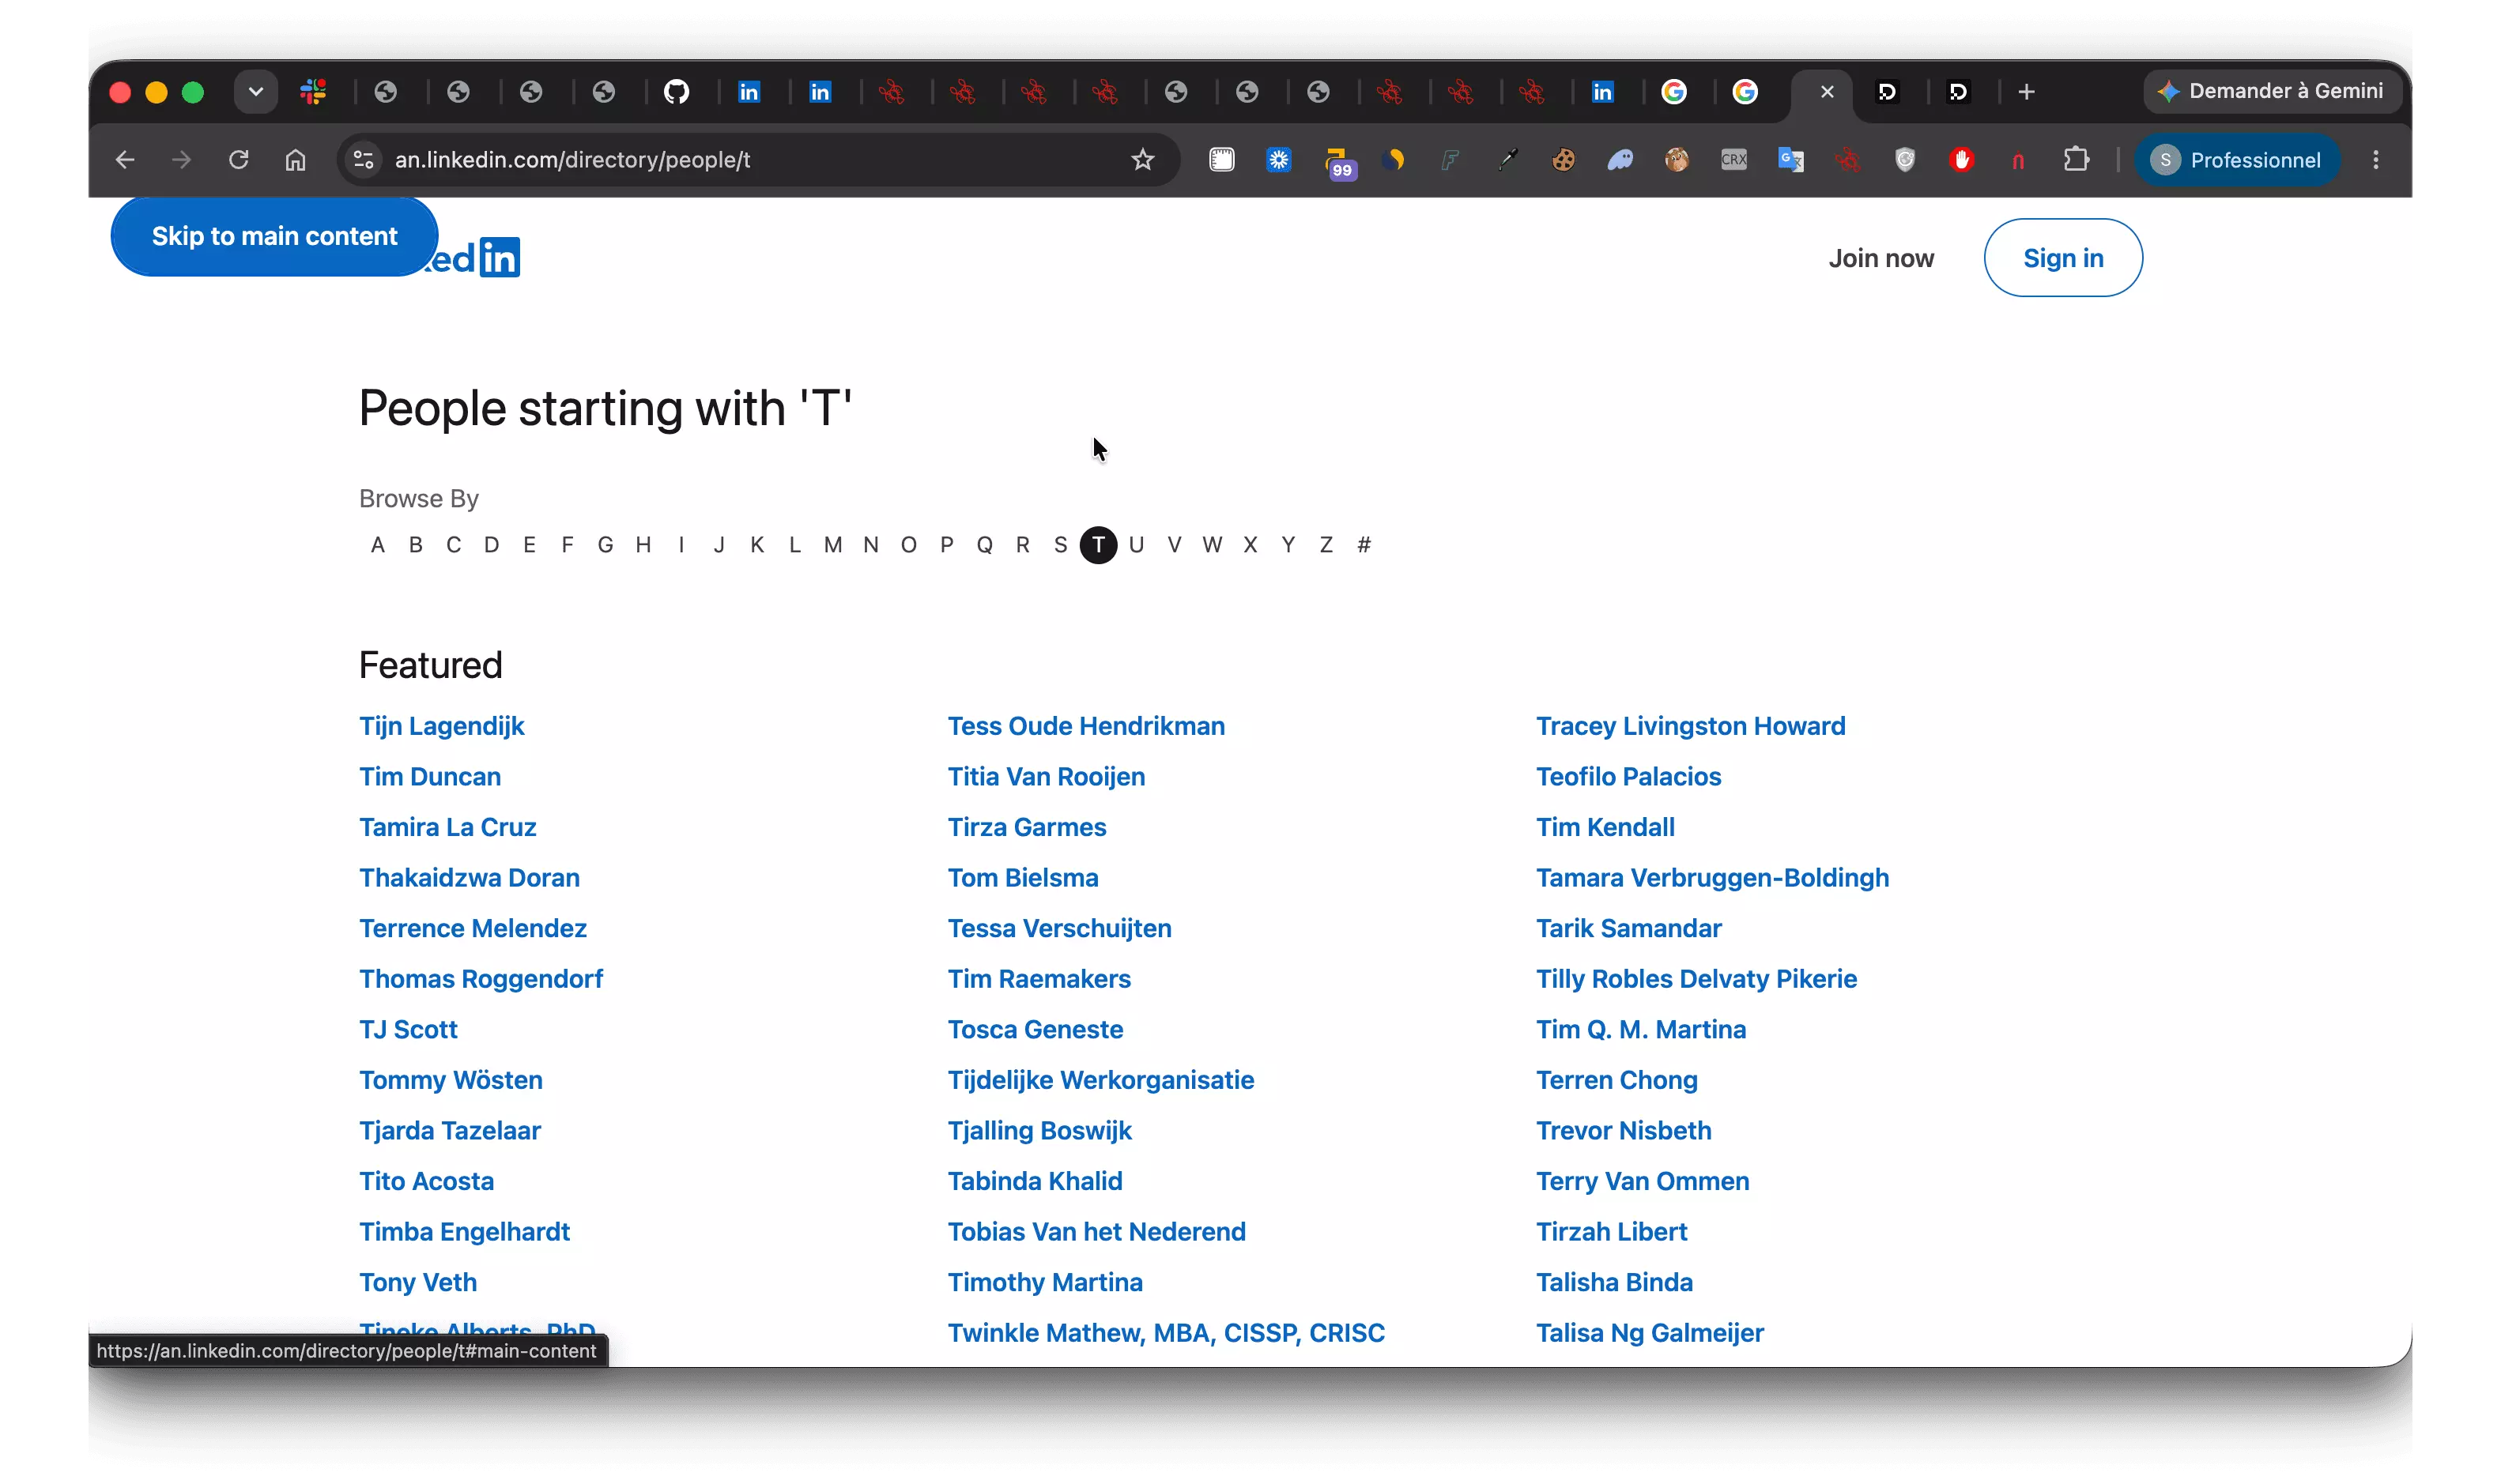Open Tom Bielsma profile link
This screenshot has width=2501, height=1484.
pyautogui.click(x=1023, y=877)
